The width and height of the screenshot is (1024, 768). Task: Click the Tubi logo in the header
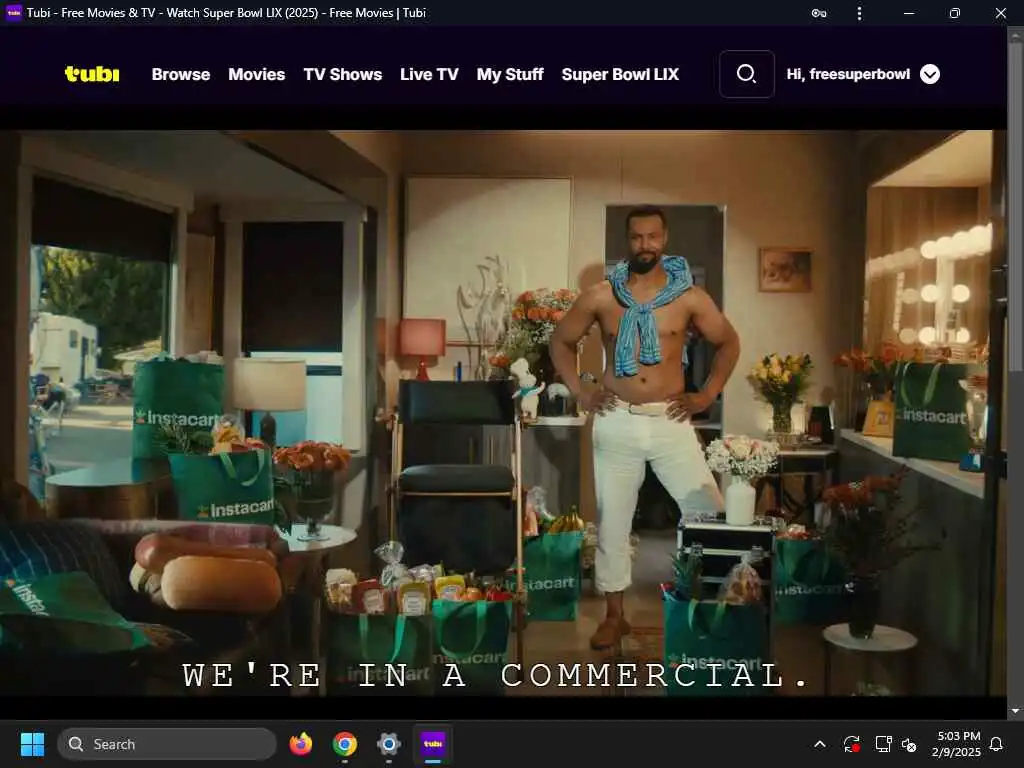[x=92, y=74]
